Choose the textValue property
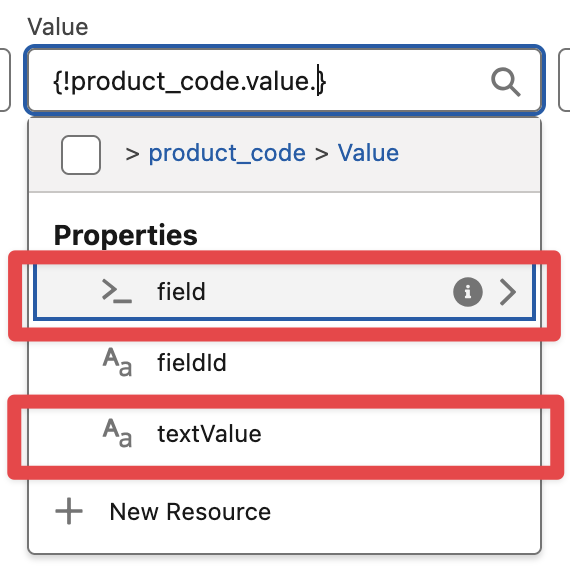Screen dimensions: 570x574 [284, 434]
